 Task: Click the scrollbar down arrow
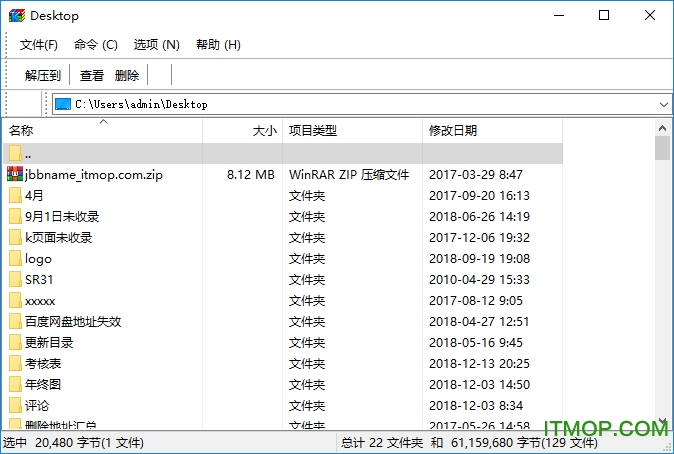(662, 420)
